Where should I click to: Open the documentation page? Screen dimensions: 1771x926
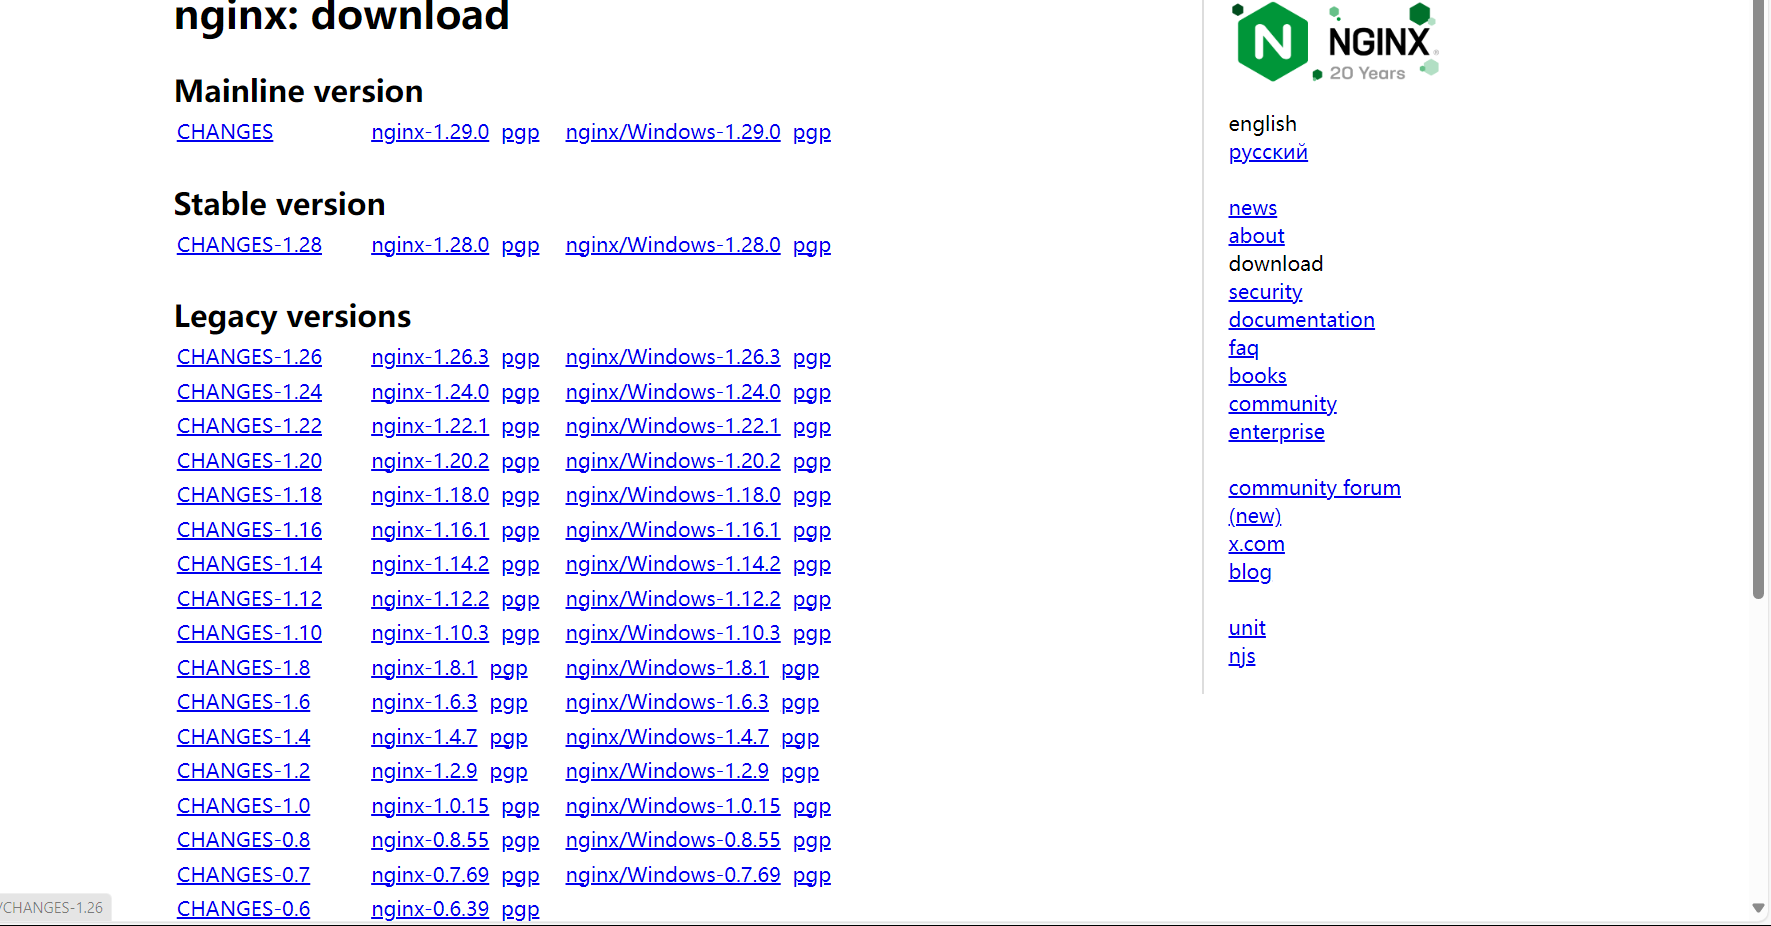(x=1301, y=320)
